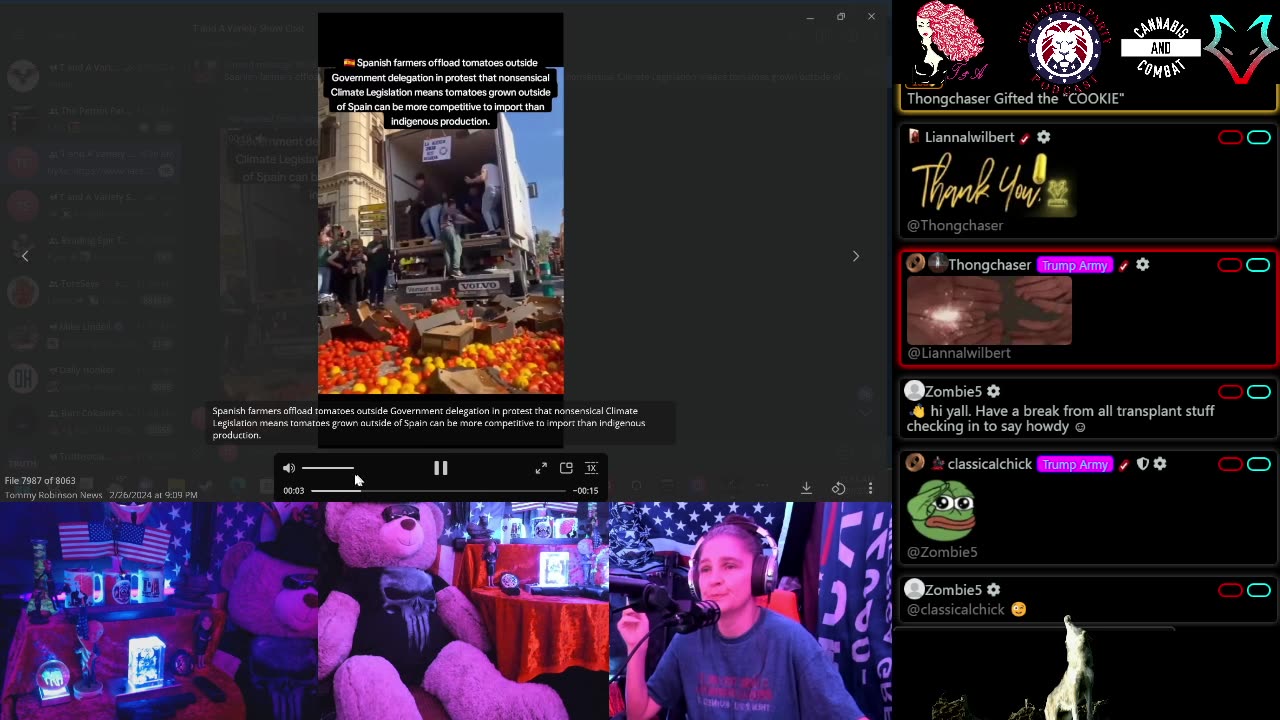Screen dimensions: 1280x720
Task: Click classicalchick's round avatar icon
Action: (915, 463)
